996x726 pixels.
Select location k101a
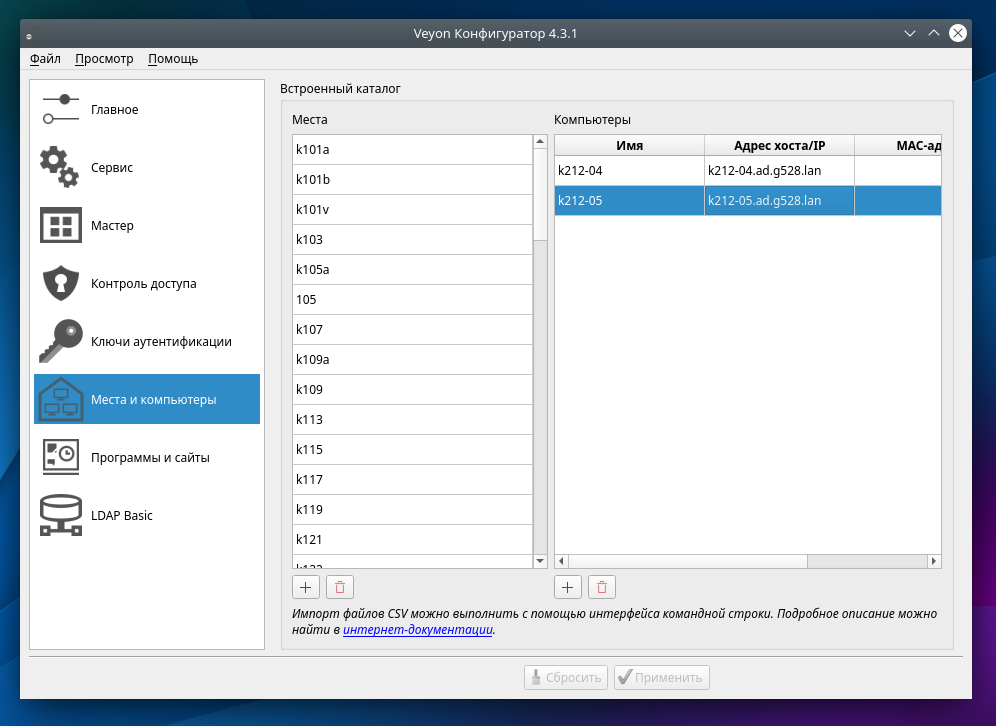[x=412, y=150]
